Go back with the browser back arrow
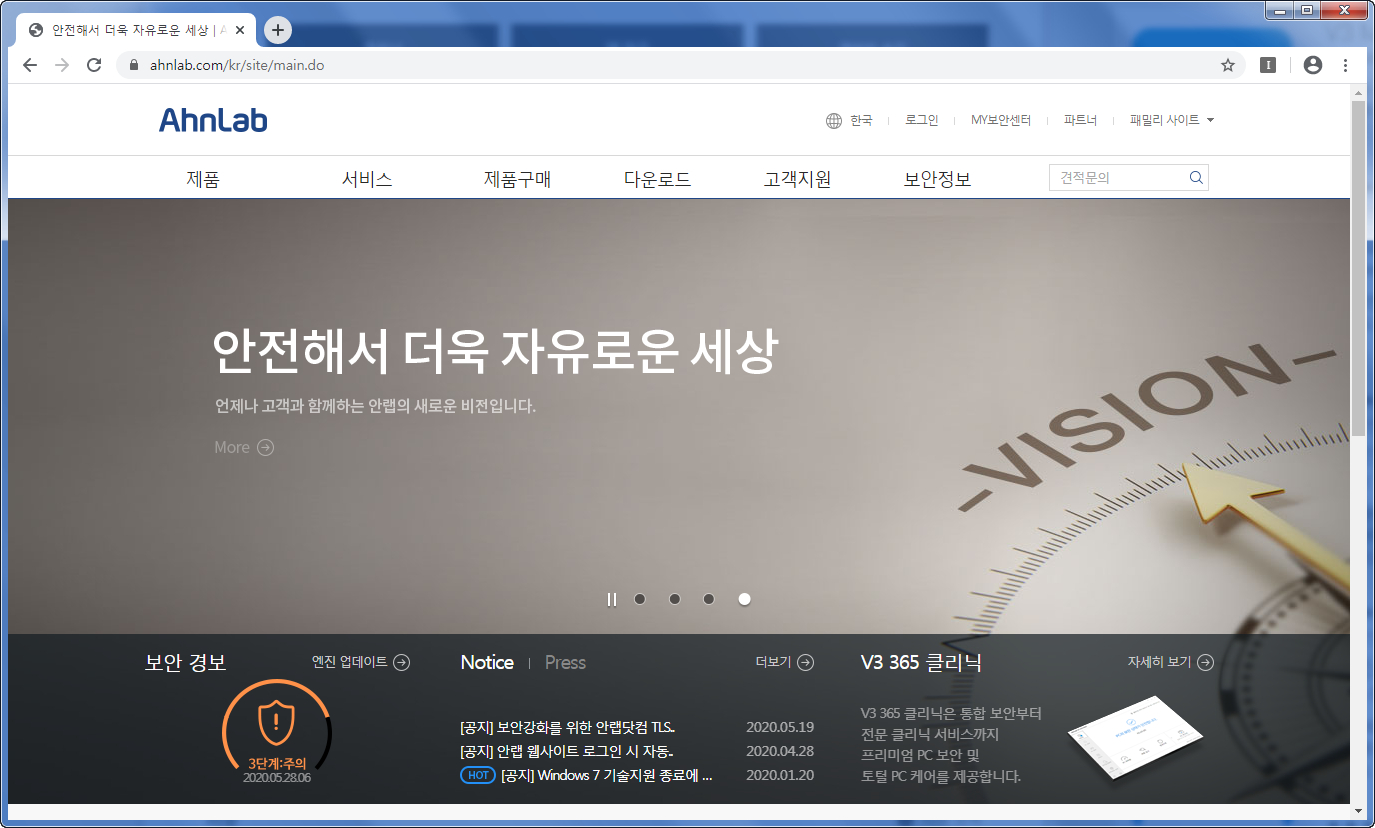This screenshot has width=1375, height=828. click(30, 65)
